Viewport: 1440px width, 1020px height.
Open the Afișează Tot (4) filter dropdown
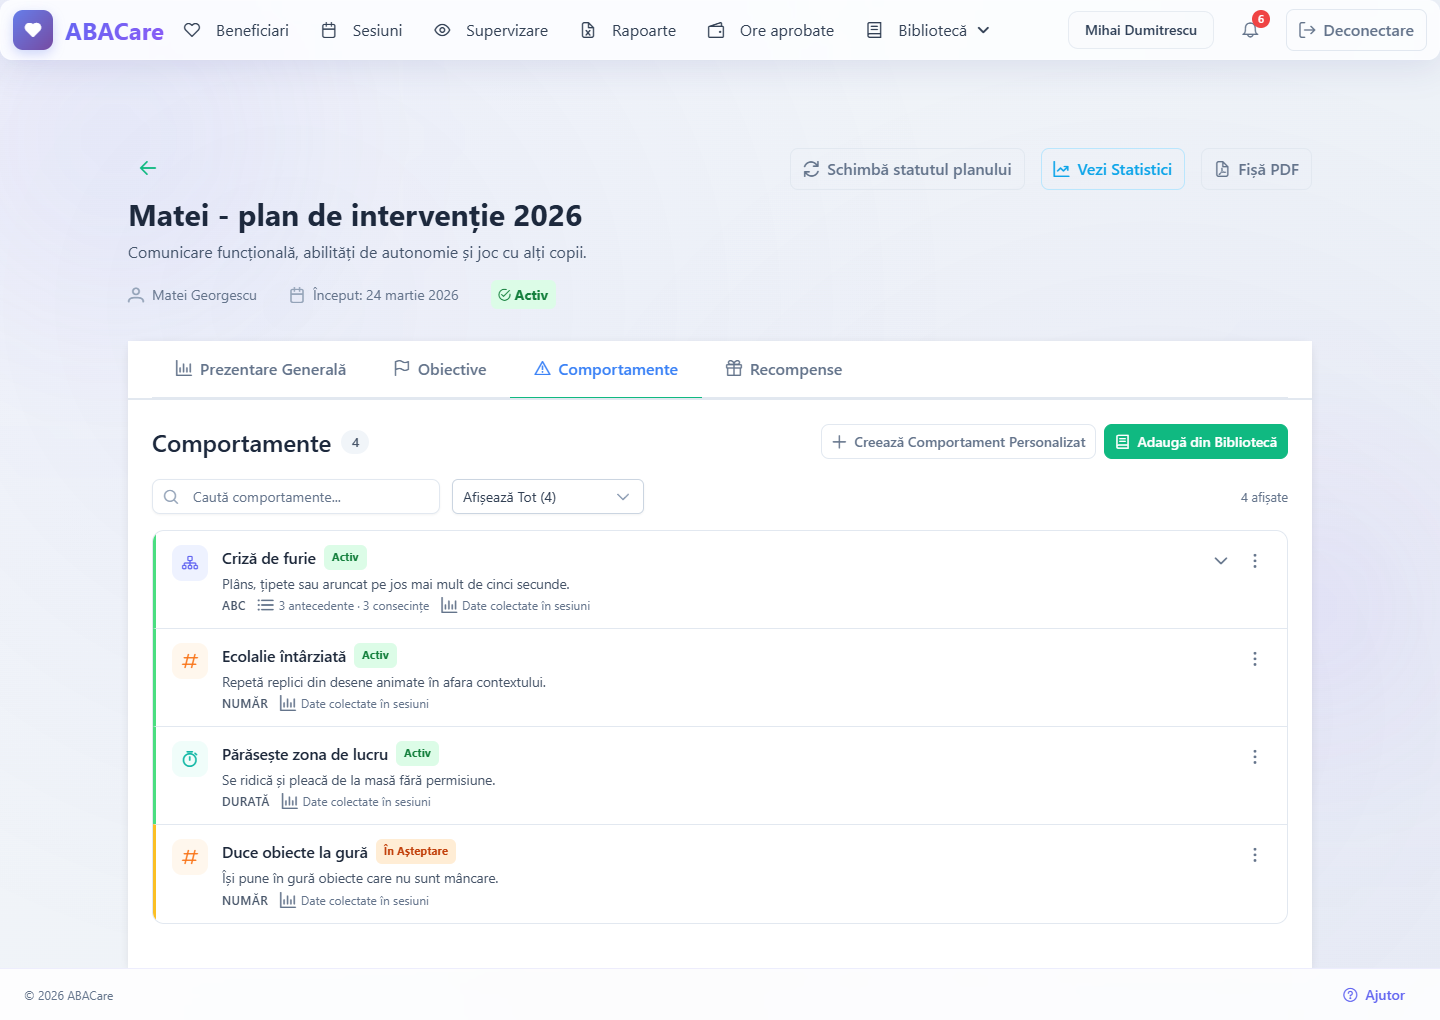coord(548,497)
